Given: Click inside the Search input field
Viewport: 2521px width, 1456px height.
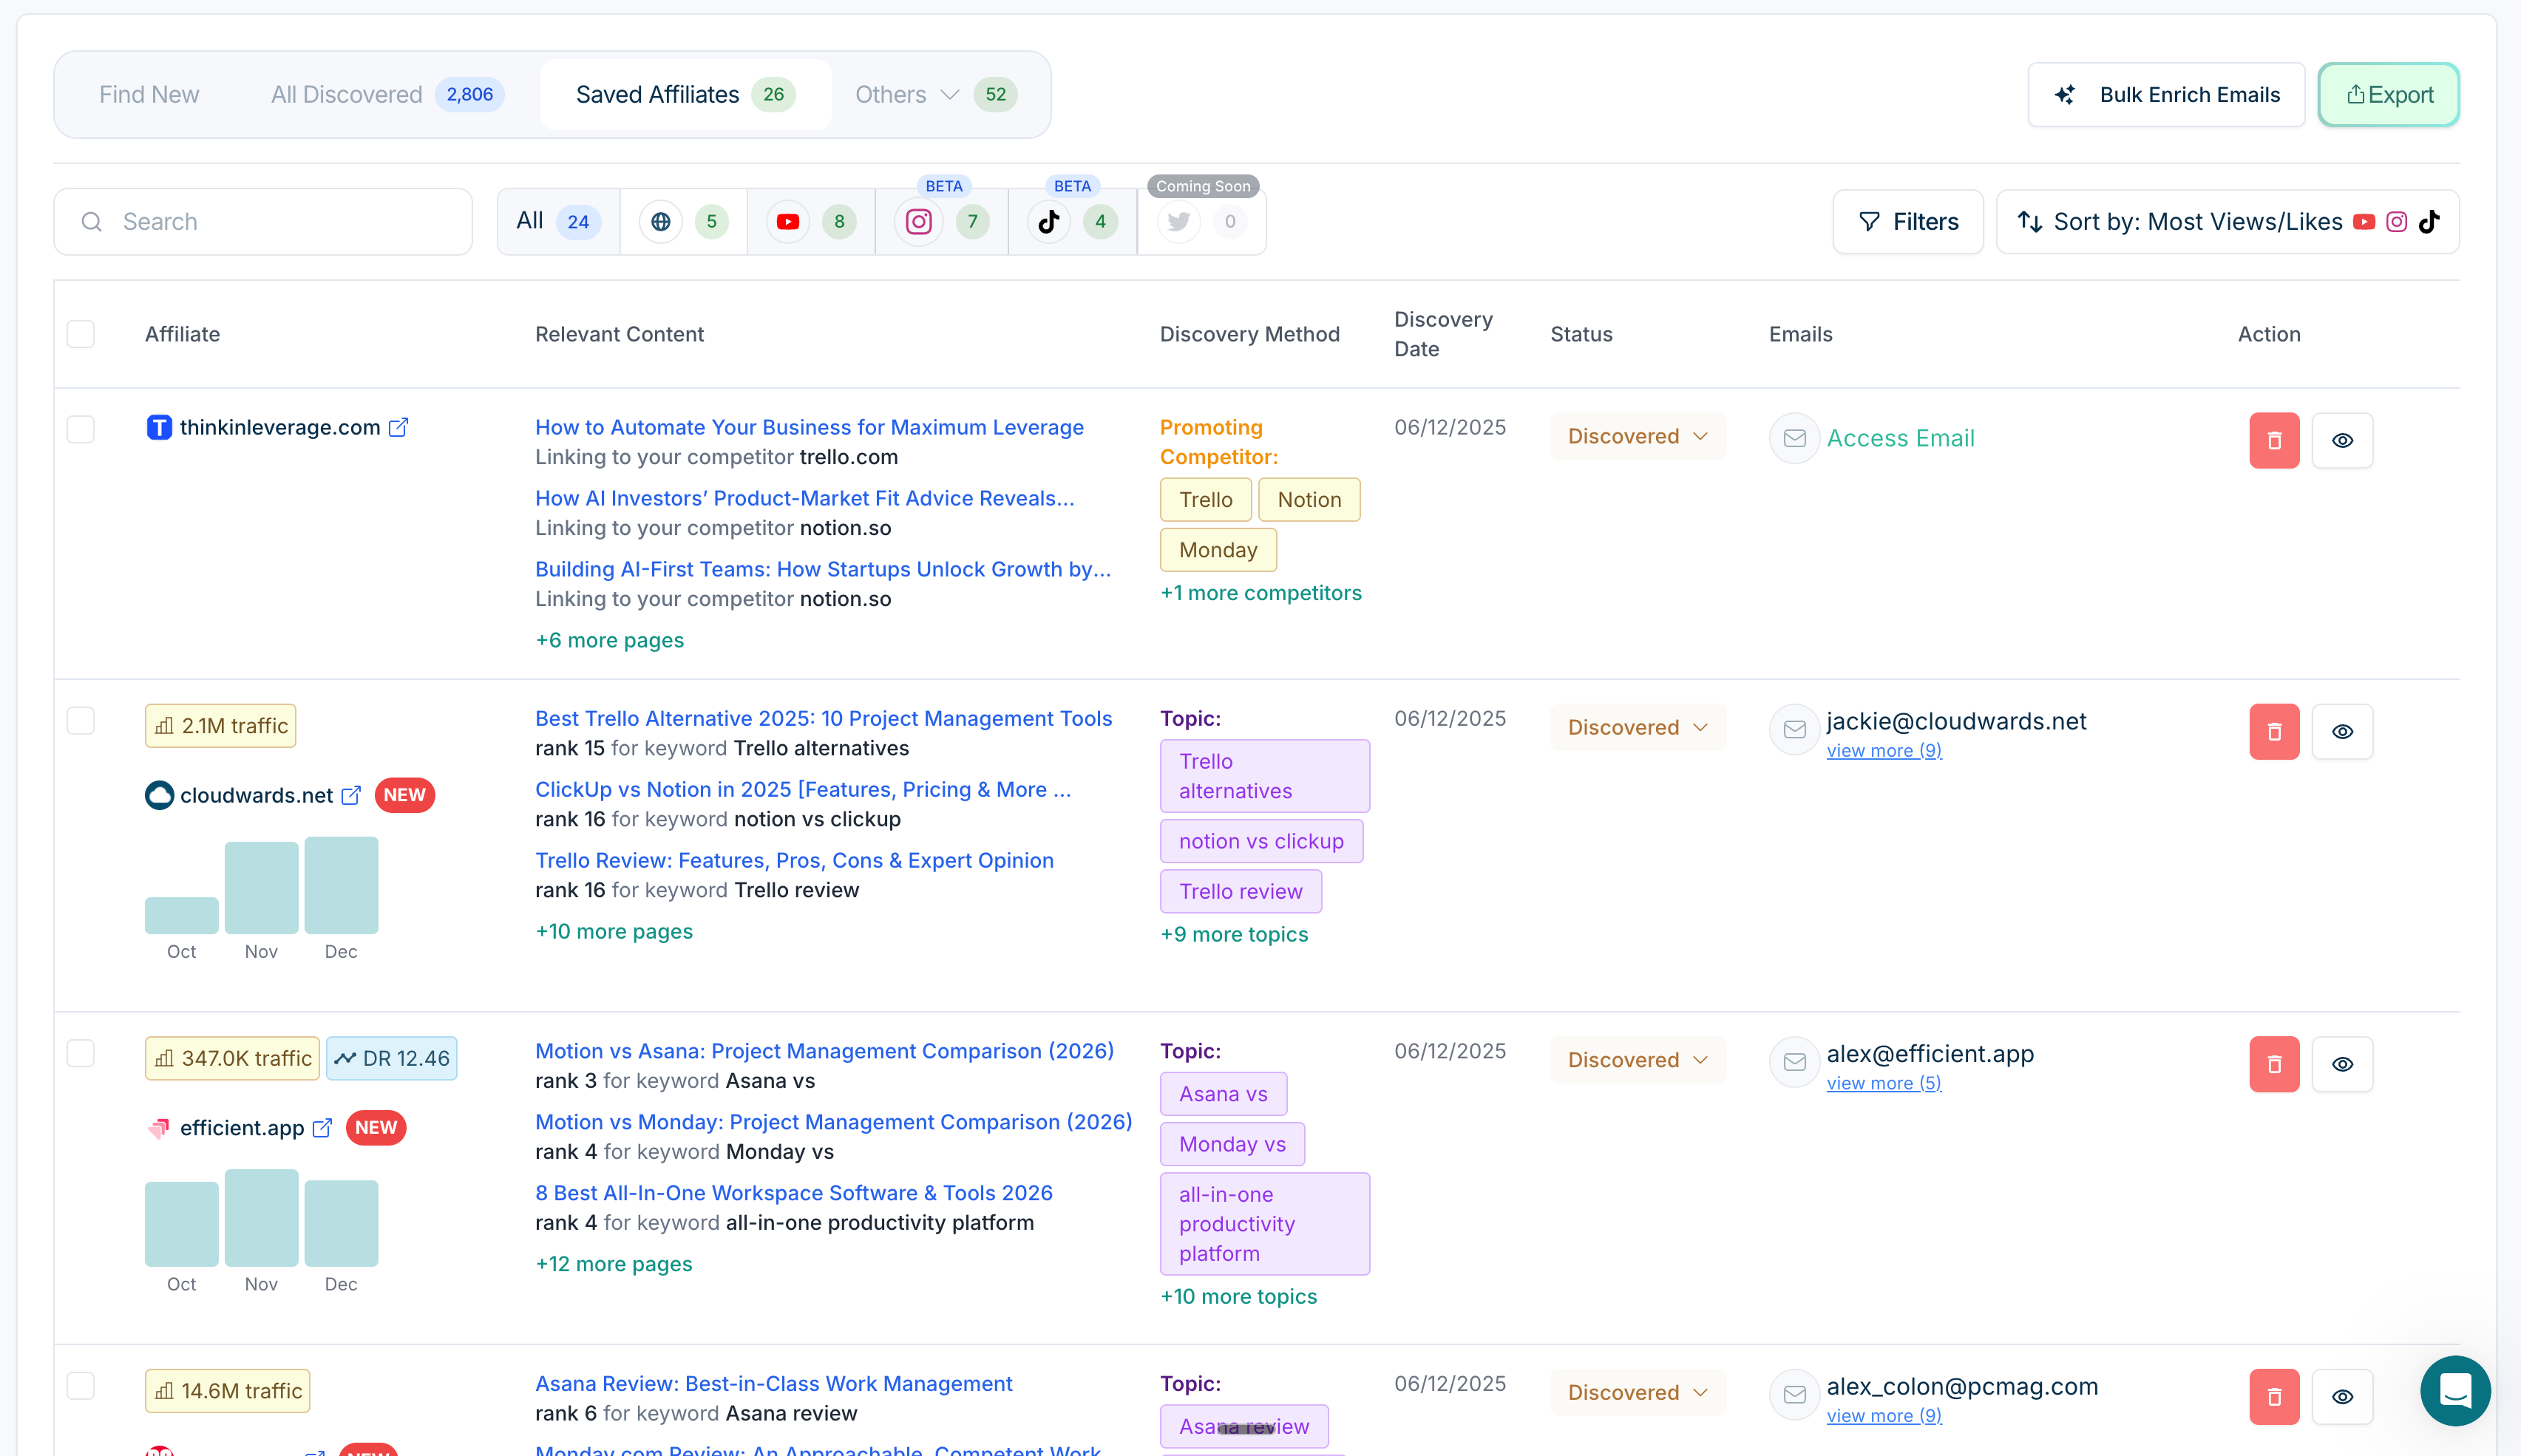Looking at the screenshot, I should pos(262,221).
